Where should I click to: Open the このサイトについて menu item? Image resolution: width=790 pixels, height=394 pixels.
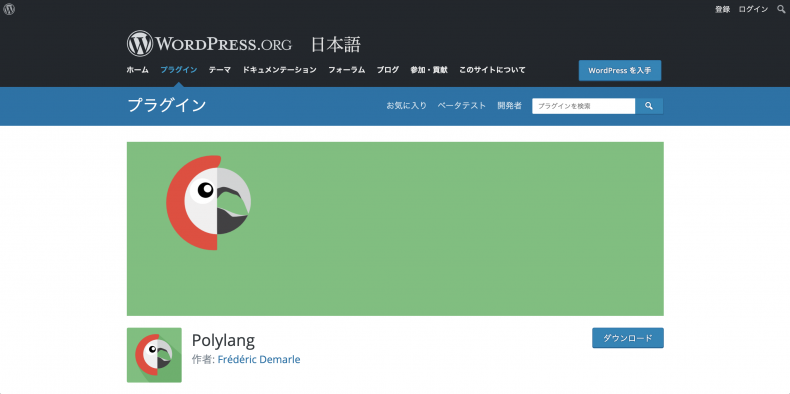(x=492, y=70)
